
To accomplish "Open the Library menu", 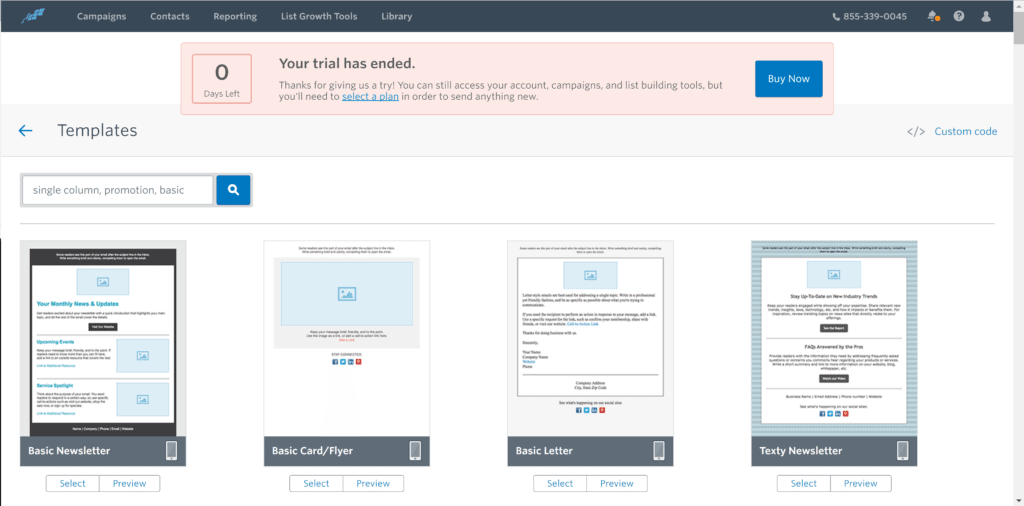I will tap(397, 16).
